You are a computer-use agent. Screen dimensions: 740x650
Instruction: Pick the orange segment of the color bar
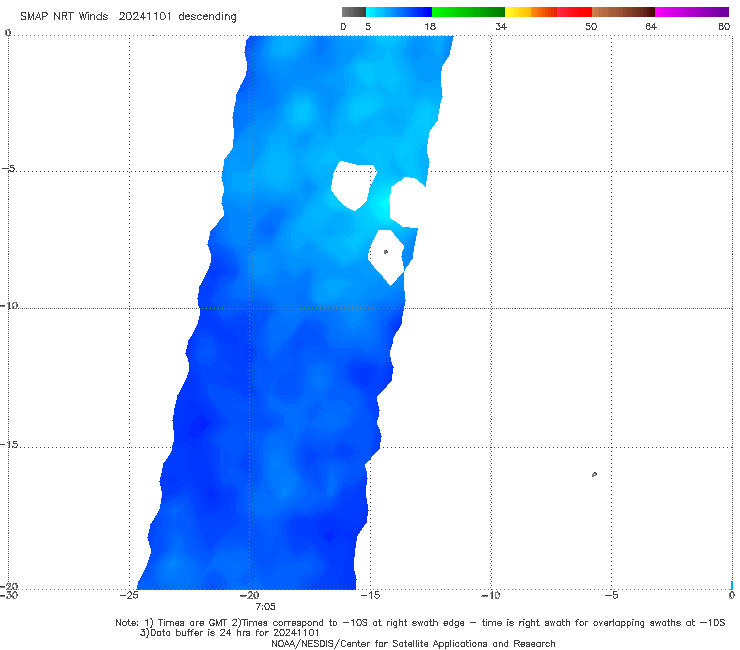(x=544, y=12)
